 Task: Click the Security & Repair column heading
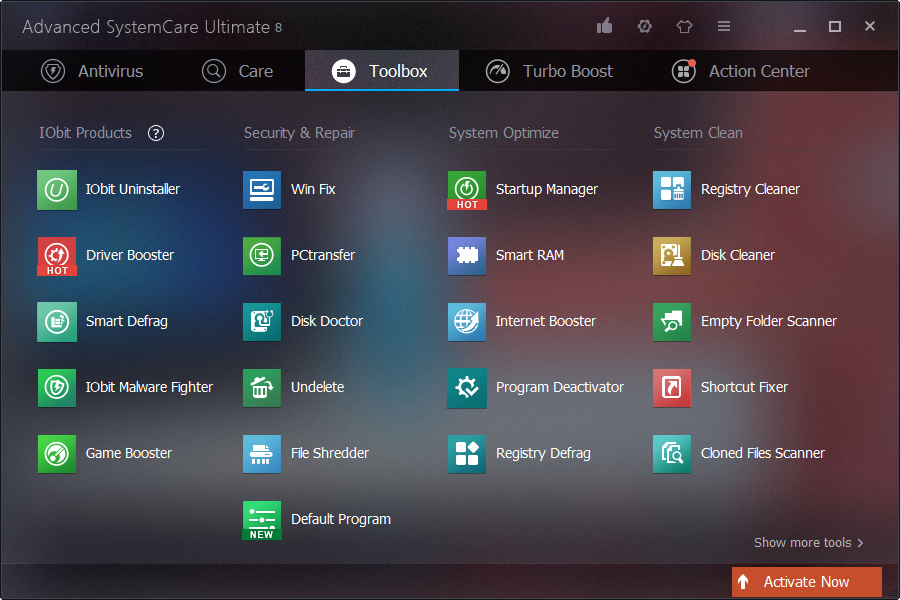click(300, 133)
